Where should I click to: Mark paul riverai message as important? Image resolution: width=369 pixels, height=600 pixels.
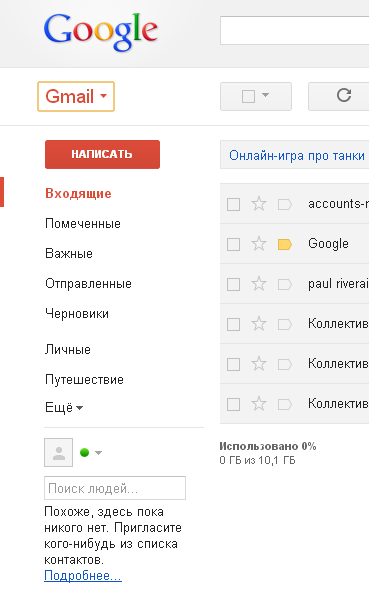(x=284, y=284)
